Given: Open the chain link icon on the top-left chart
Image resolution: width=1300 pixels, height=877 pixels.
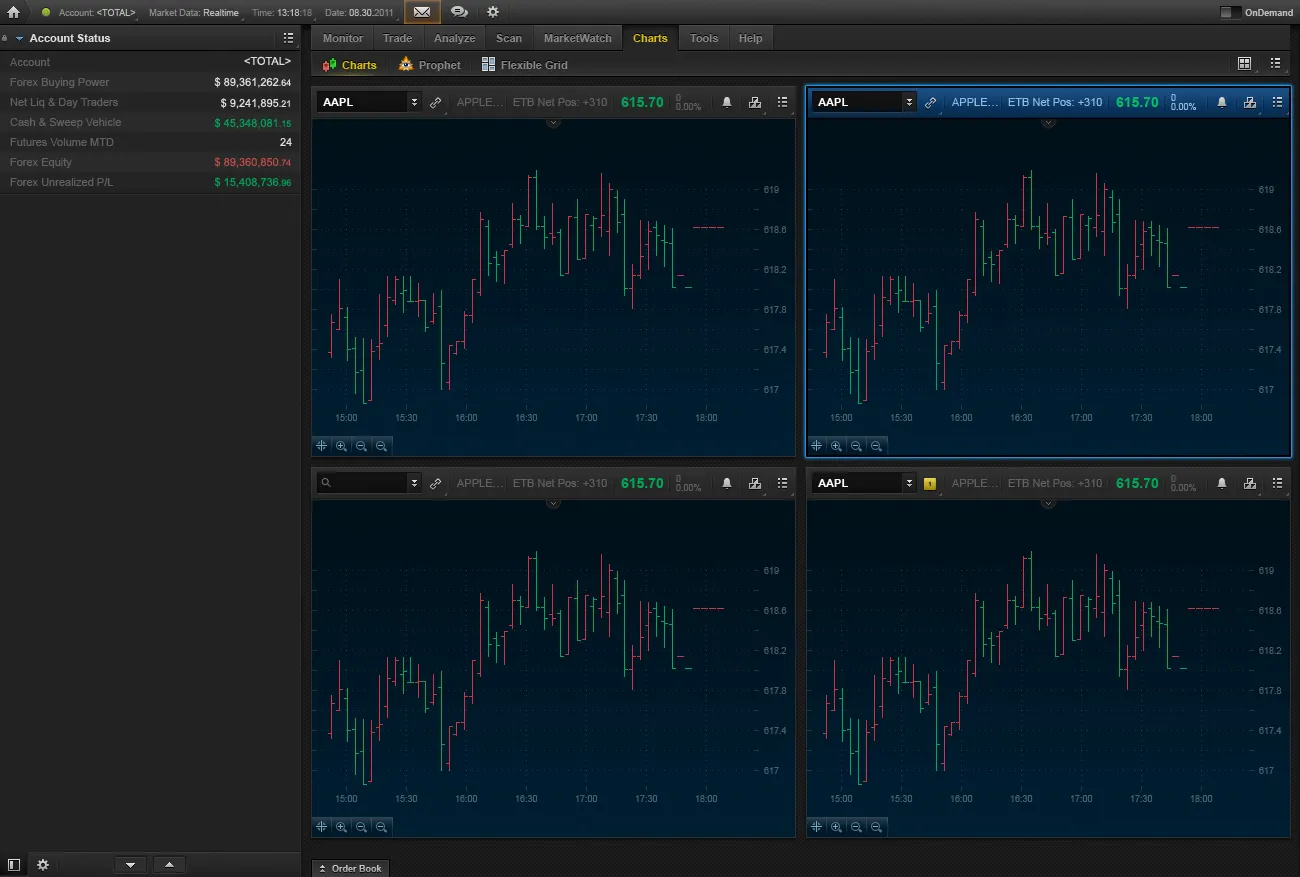Looking at the screenshot, I should pyautogui.click(x=435, y=102).
